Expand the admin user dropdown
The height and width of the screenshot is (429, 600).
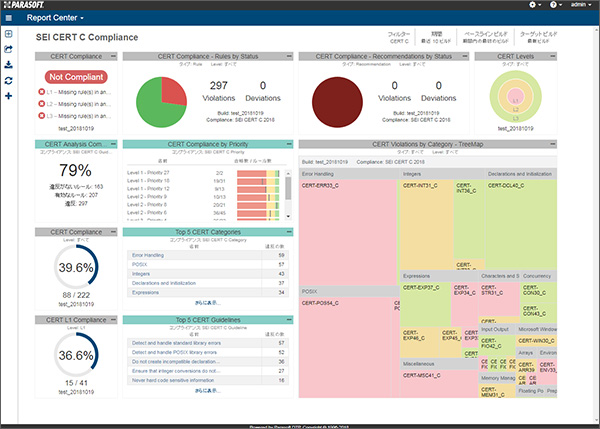click(x=581, y=5)
